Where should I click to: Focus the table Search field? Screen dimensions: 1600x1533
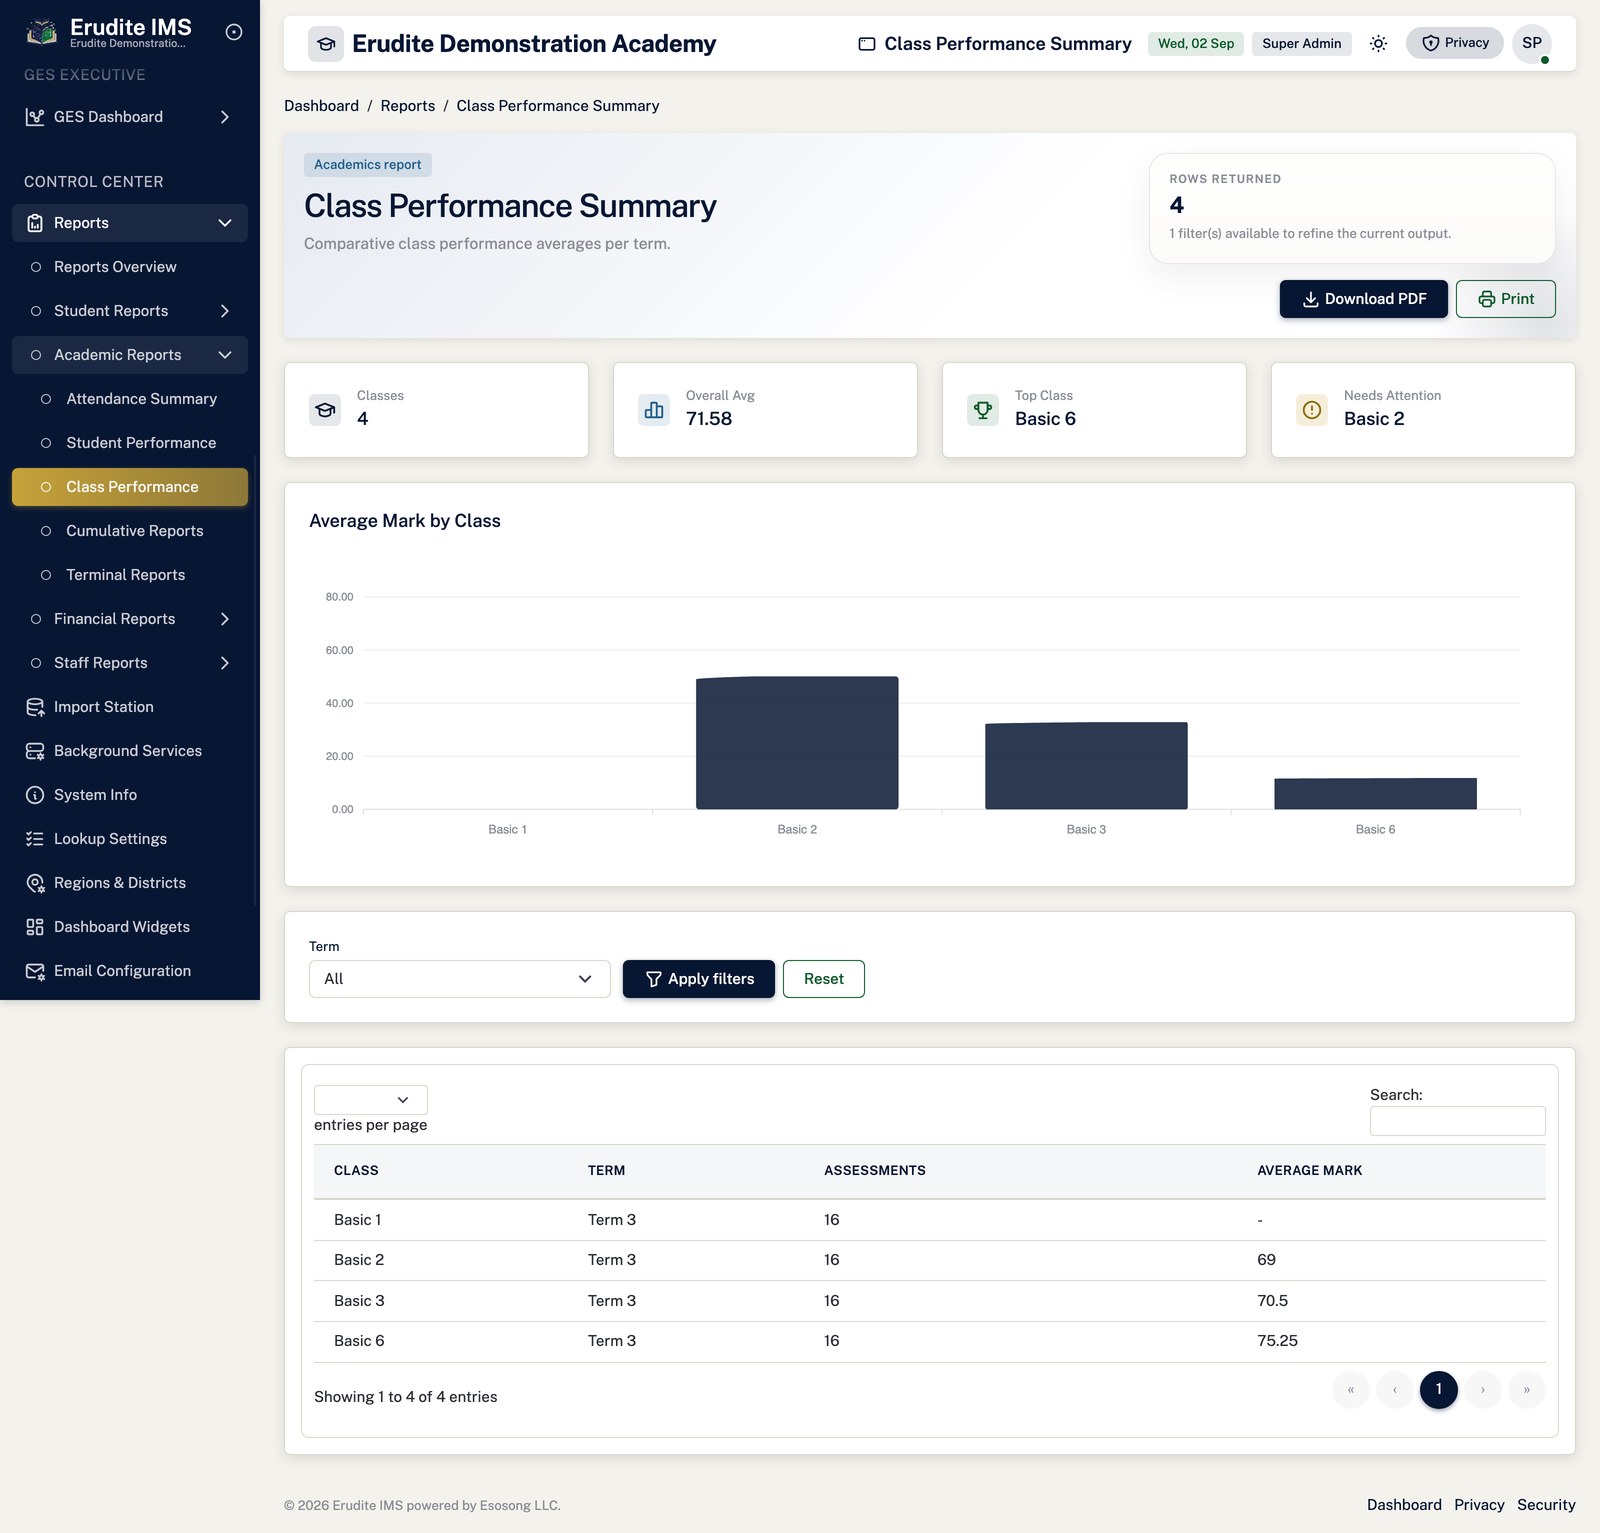click(x=1458, y=1121)
